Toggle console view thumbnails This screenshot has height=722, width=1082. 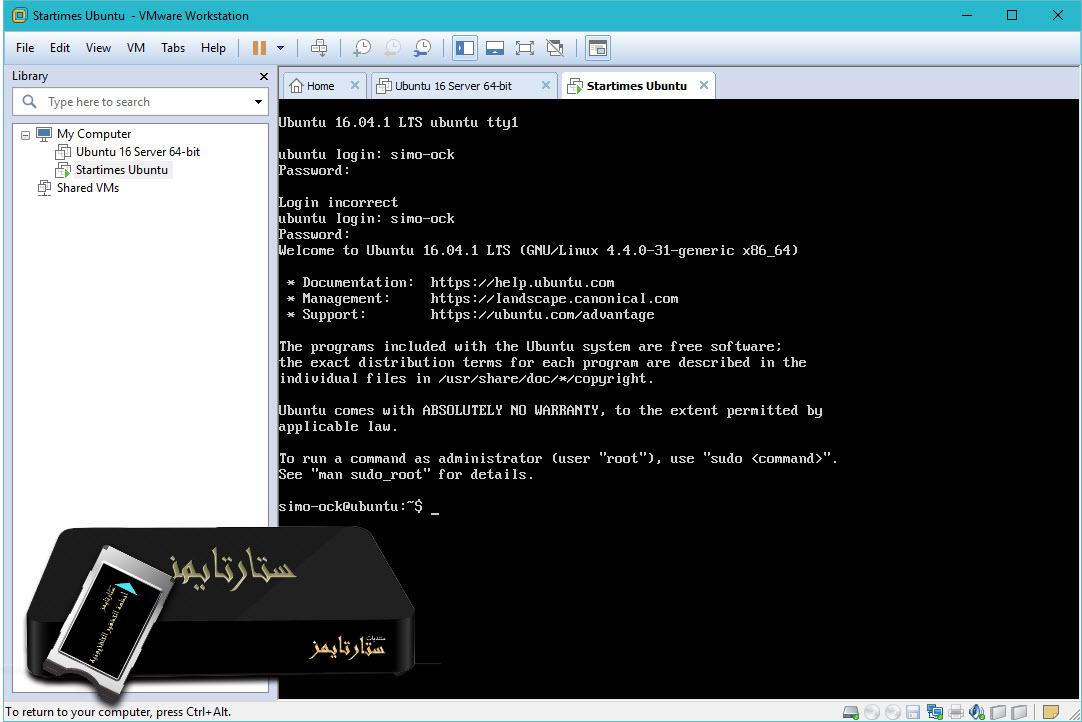coord(494,47)
